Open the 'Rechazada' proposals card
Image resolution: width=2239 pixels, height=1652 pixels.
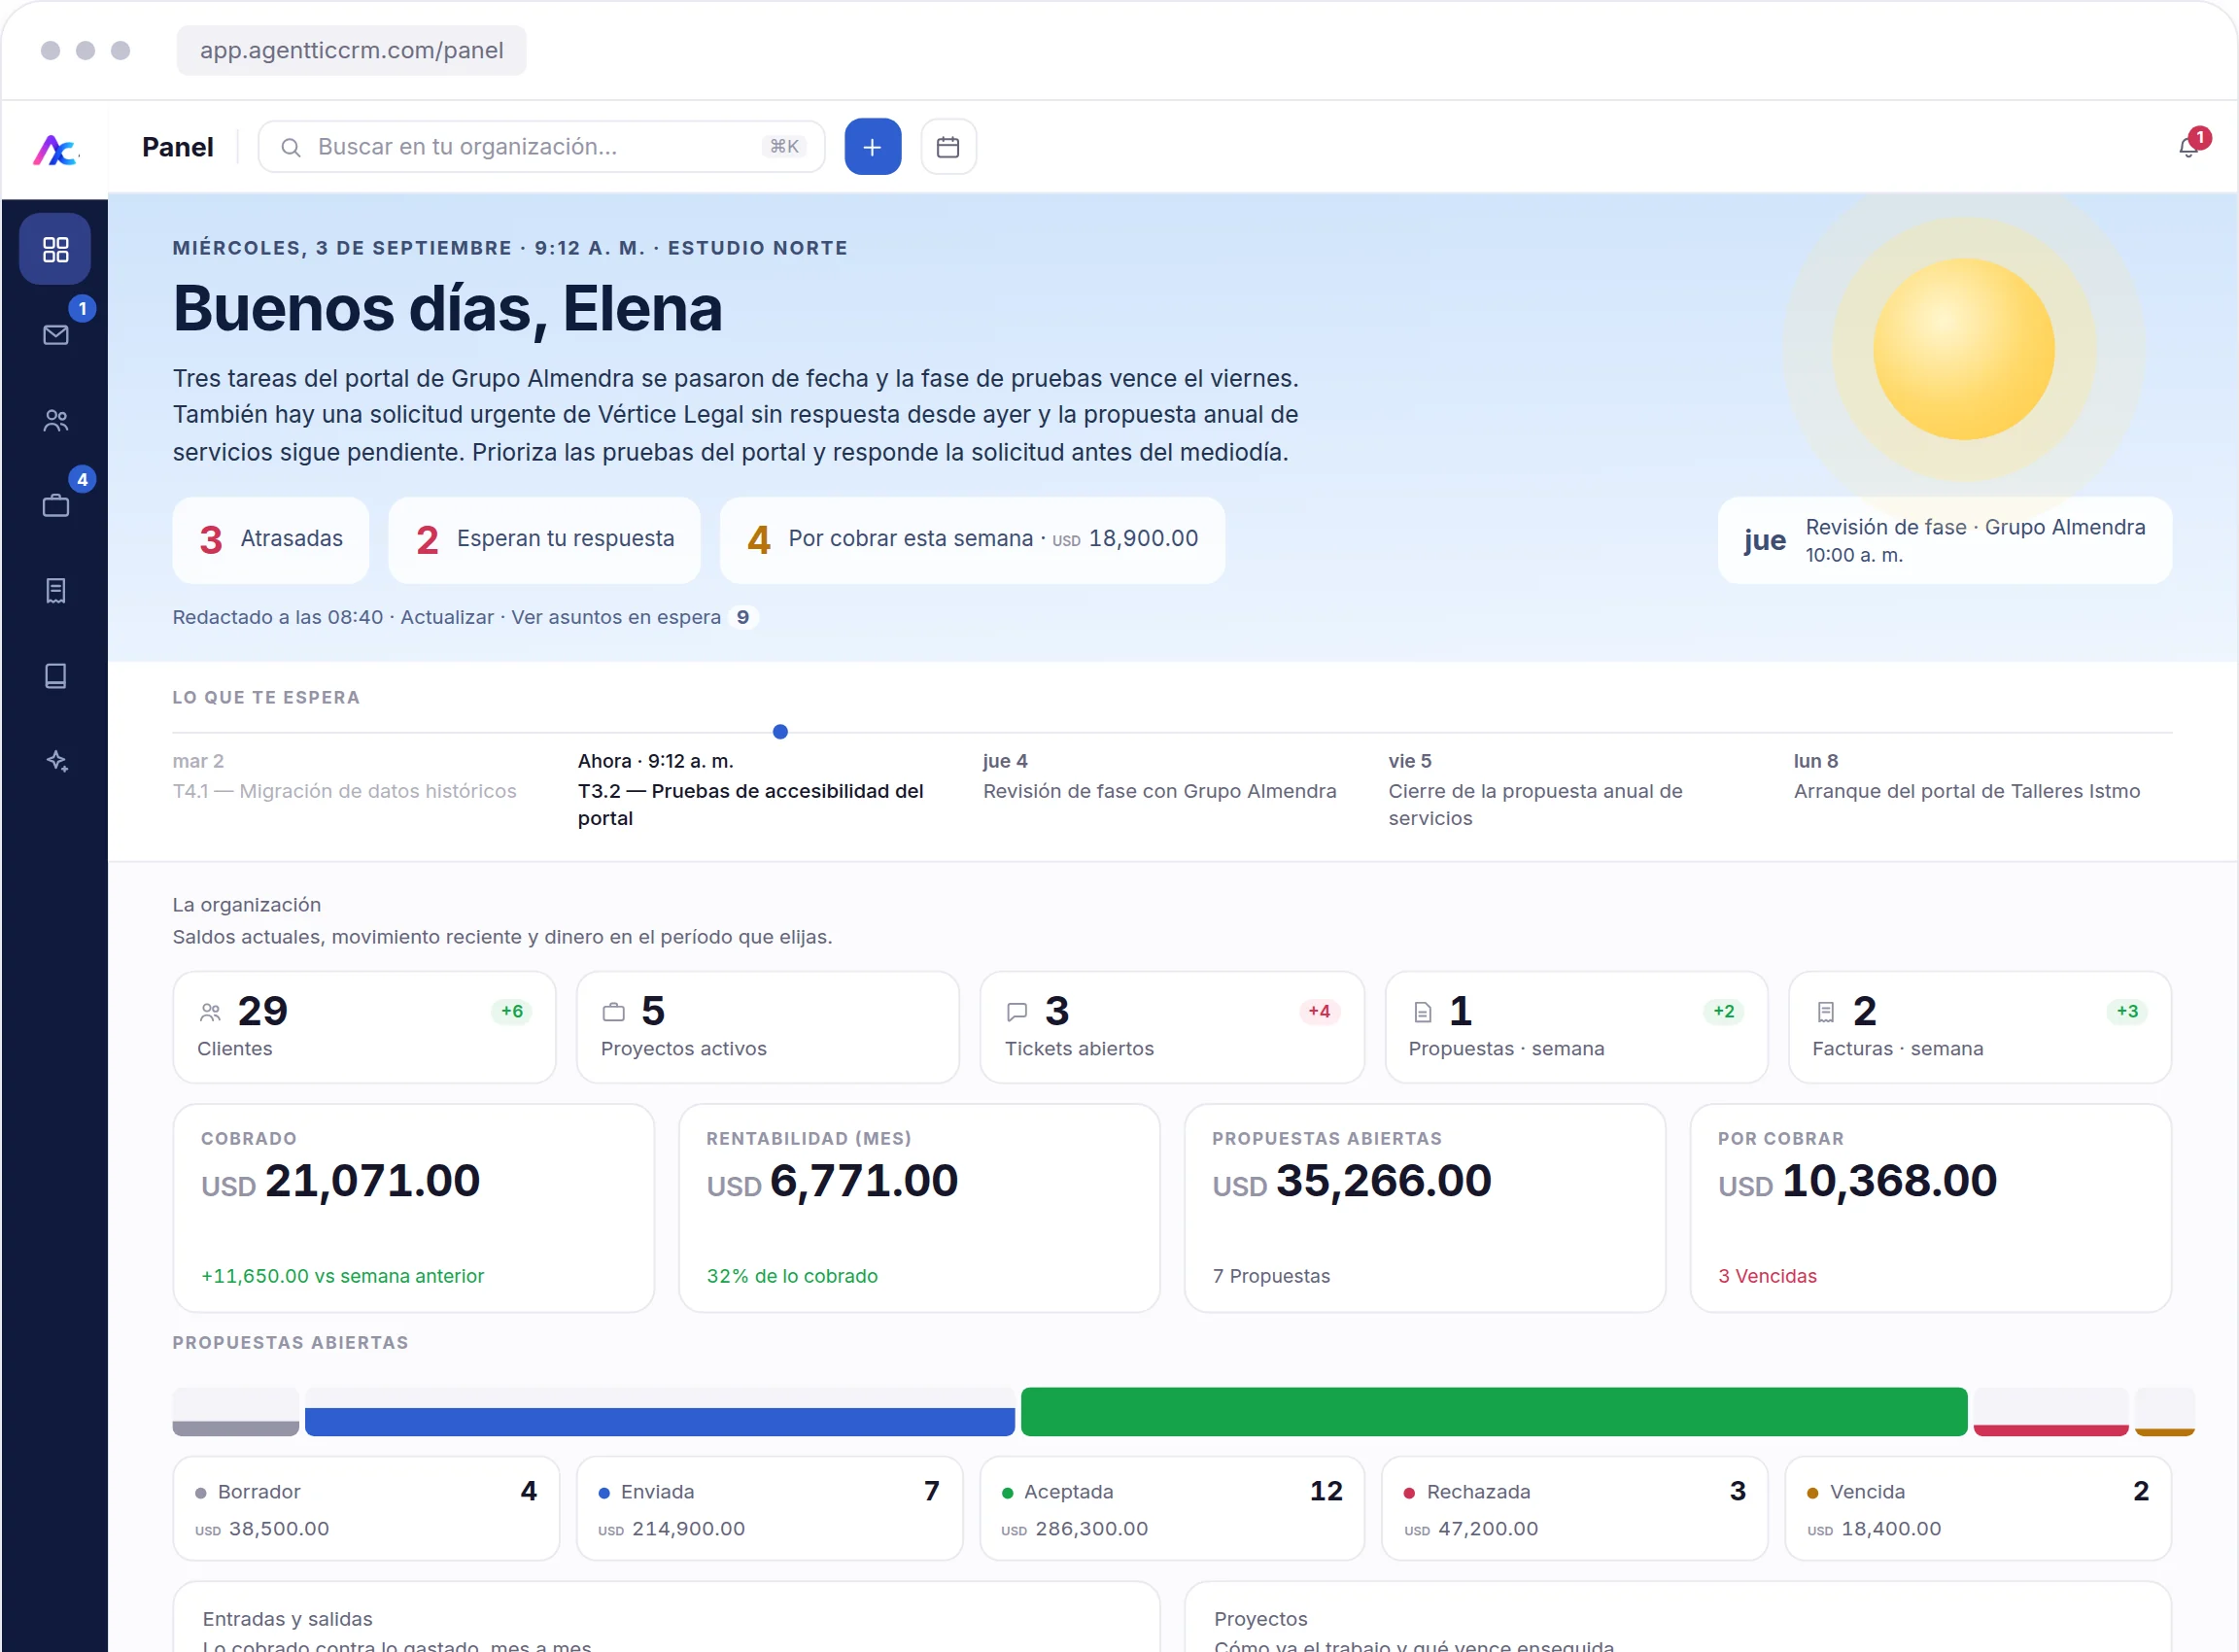click(1574, 1509)
